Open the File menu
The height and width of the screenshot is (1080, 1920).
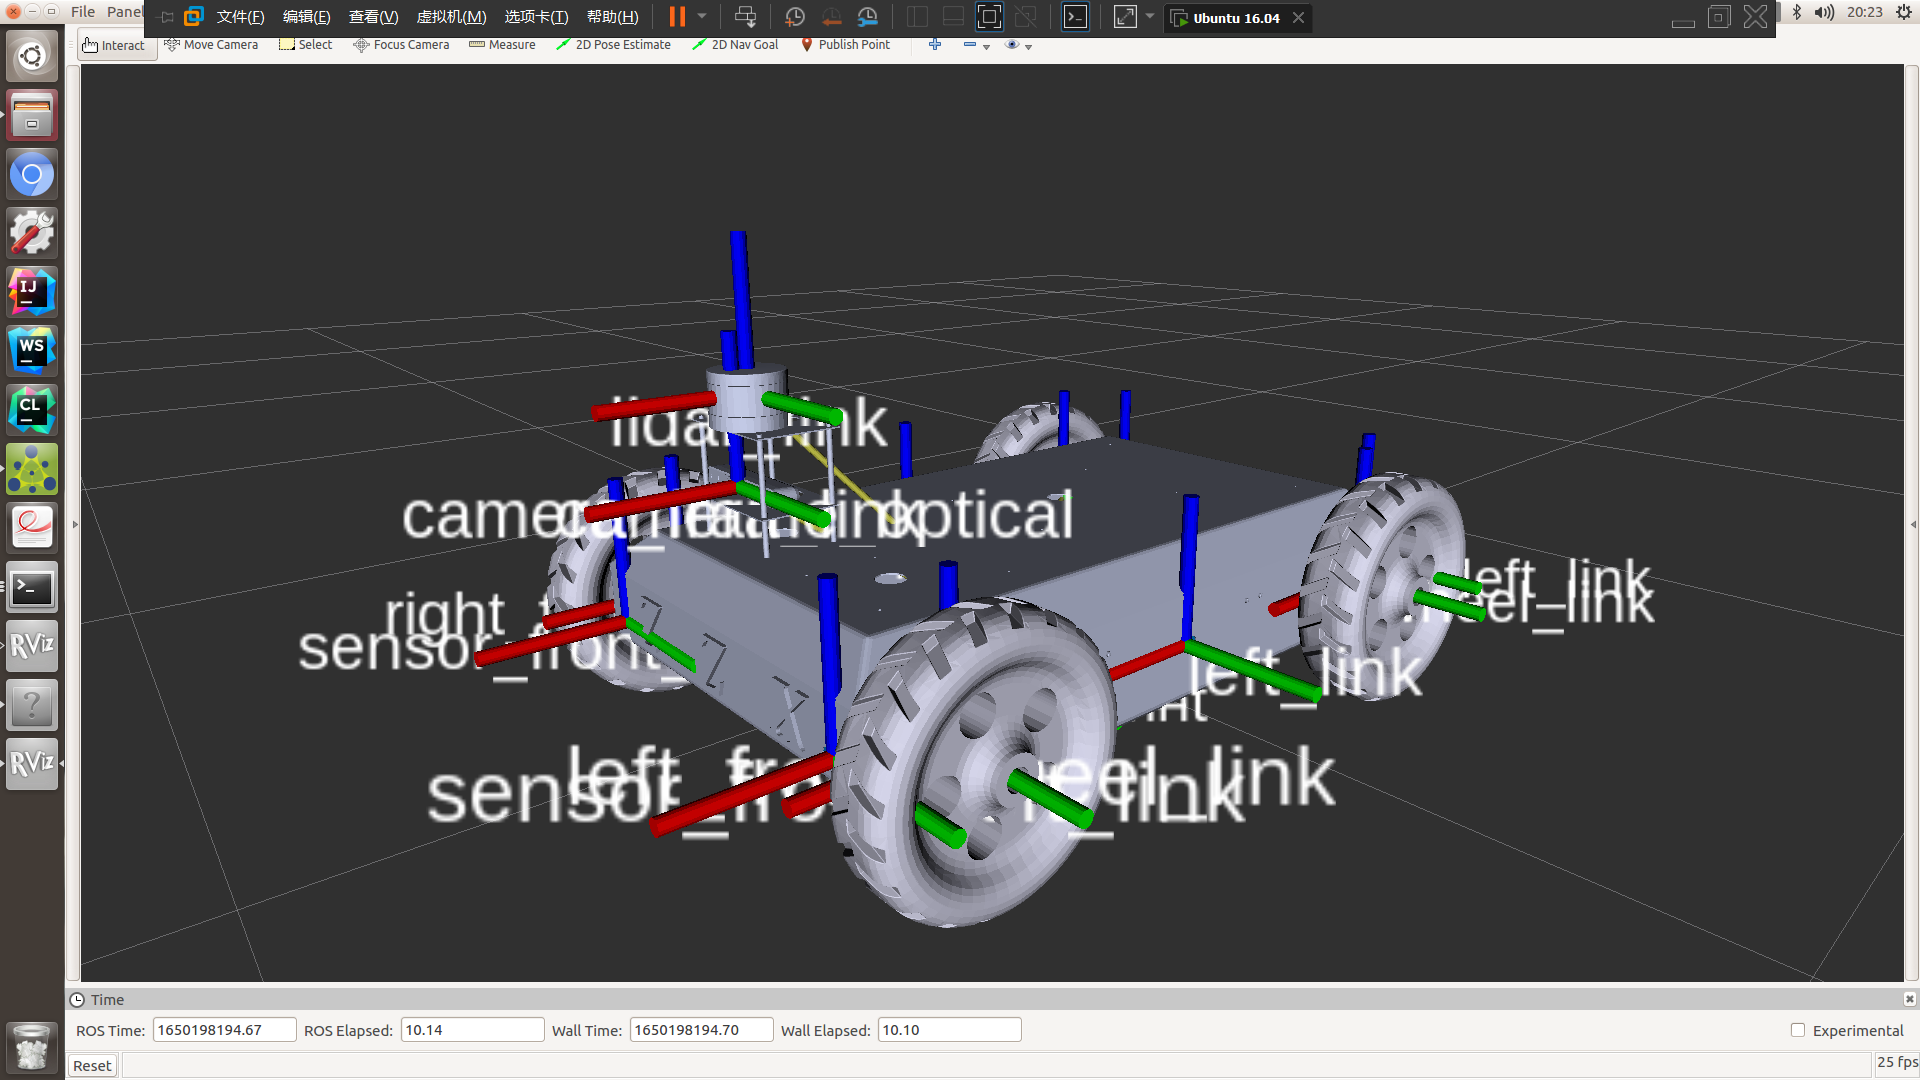coord(83,12)
